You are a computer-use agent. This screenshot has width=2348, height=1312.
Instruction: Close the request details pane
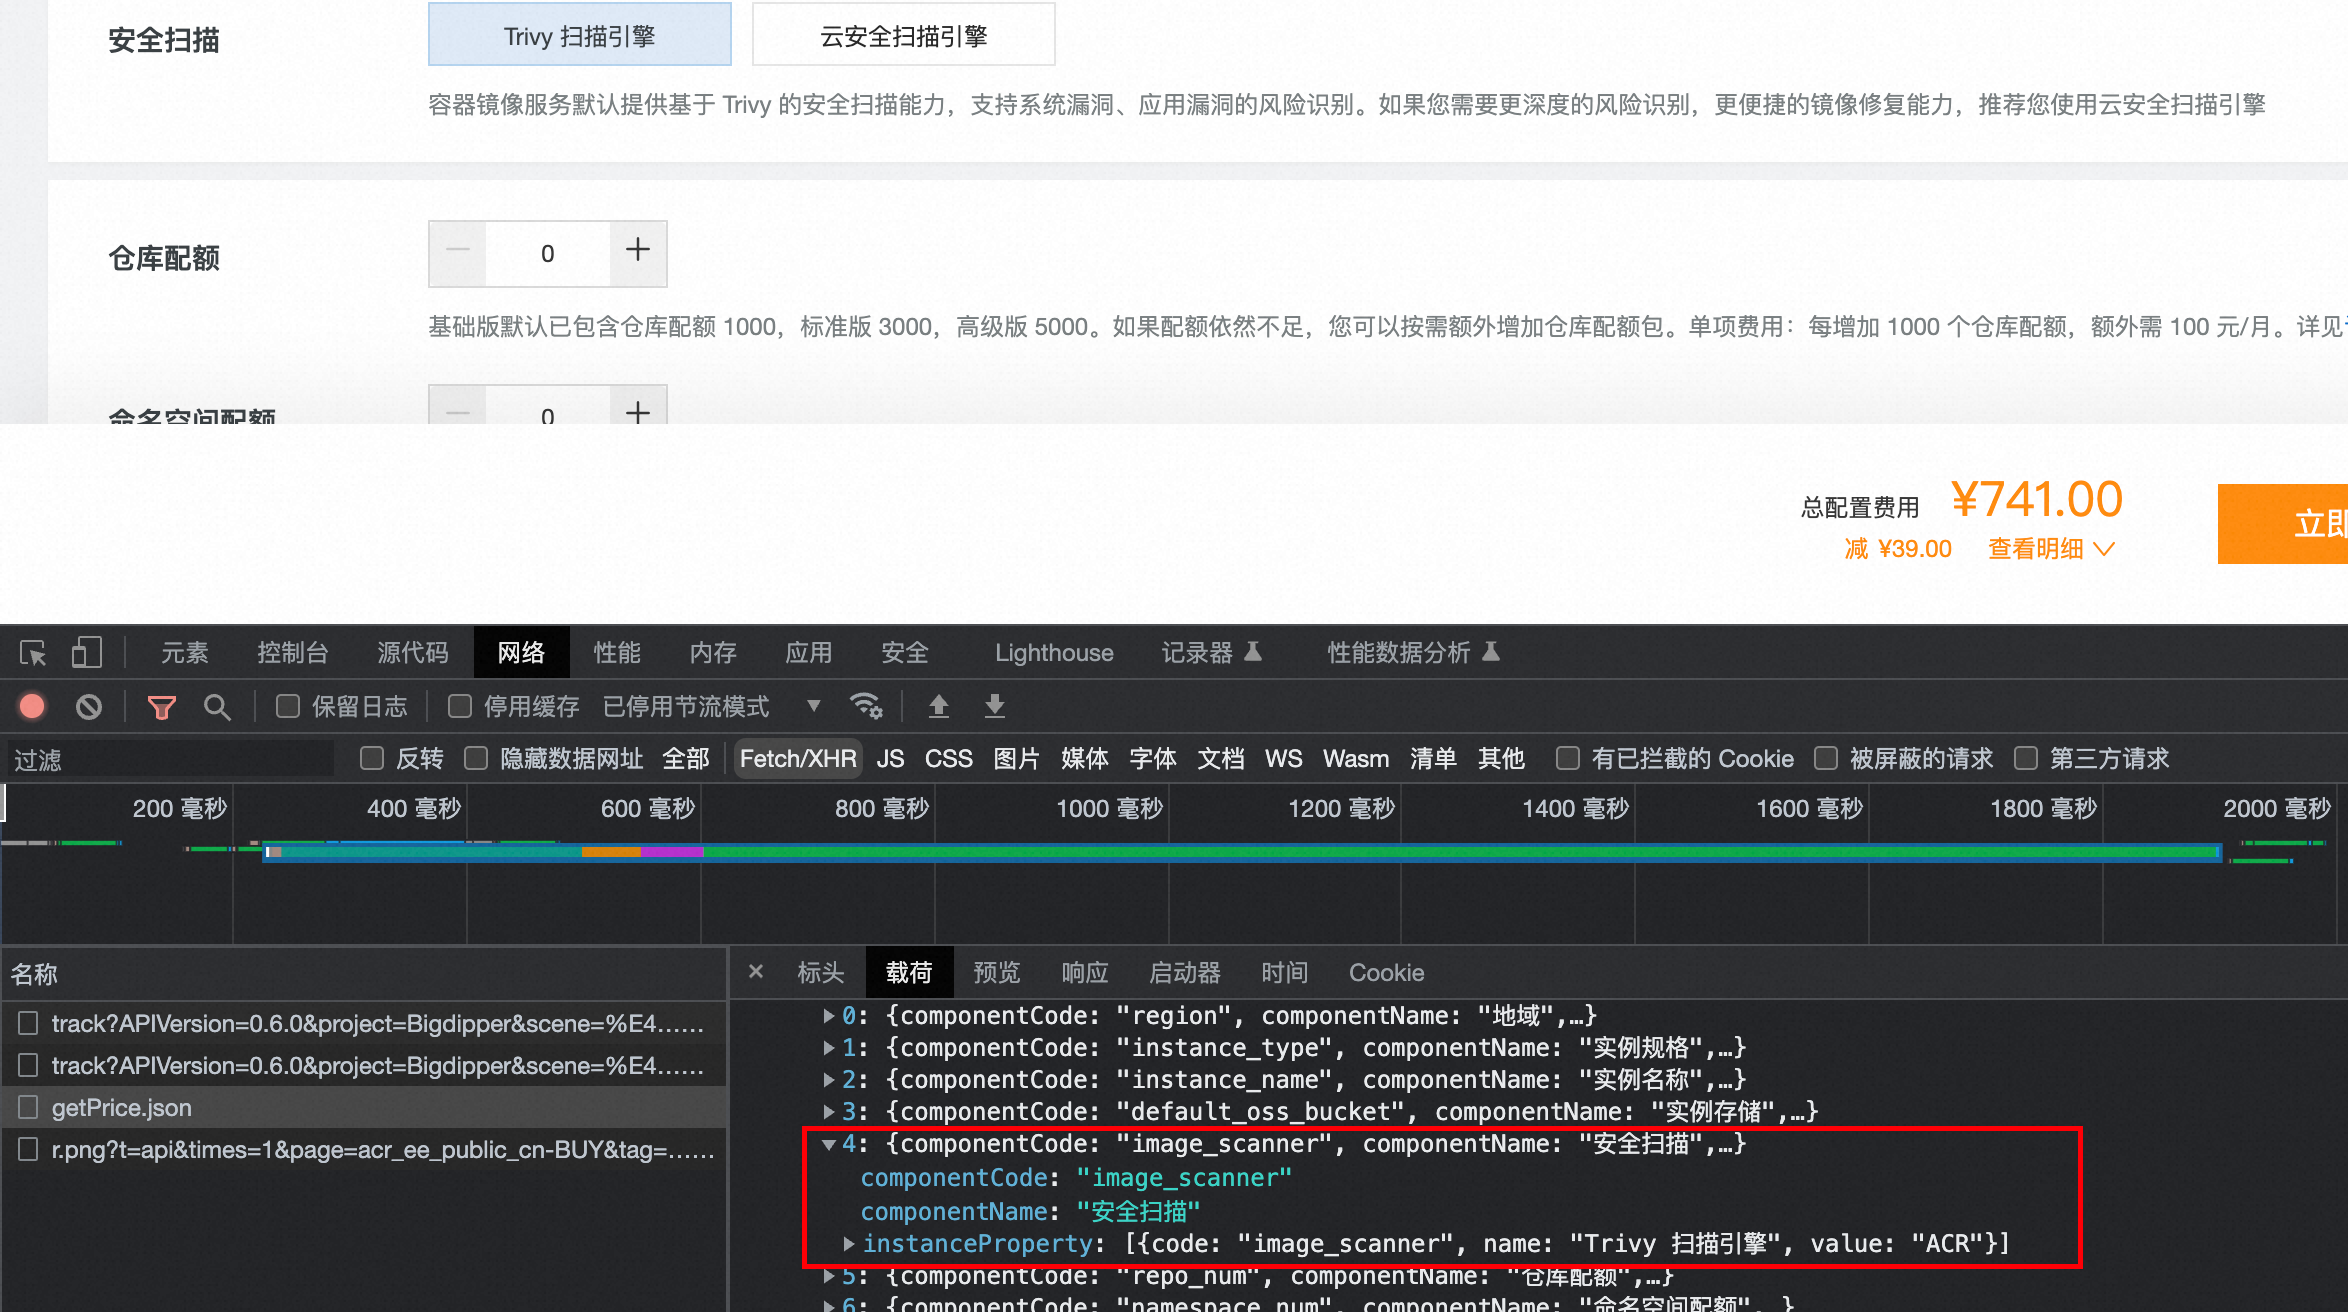[756, 972]
